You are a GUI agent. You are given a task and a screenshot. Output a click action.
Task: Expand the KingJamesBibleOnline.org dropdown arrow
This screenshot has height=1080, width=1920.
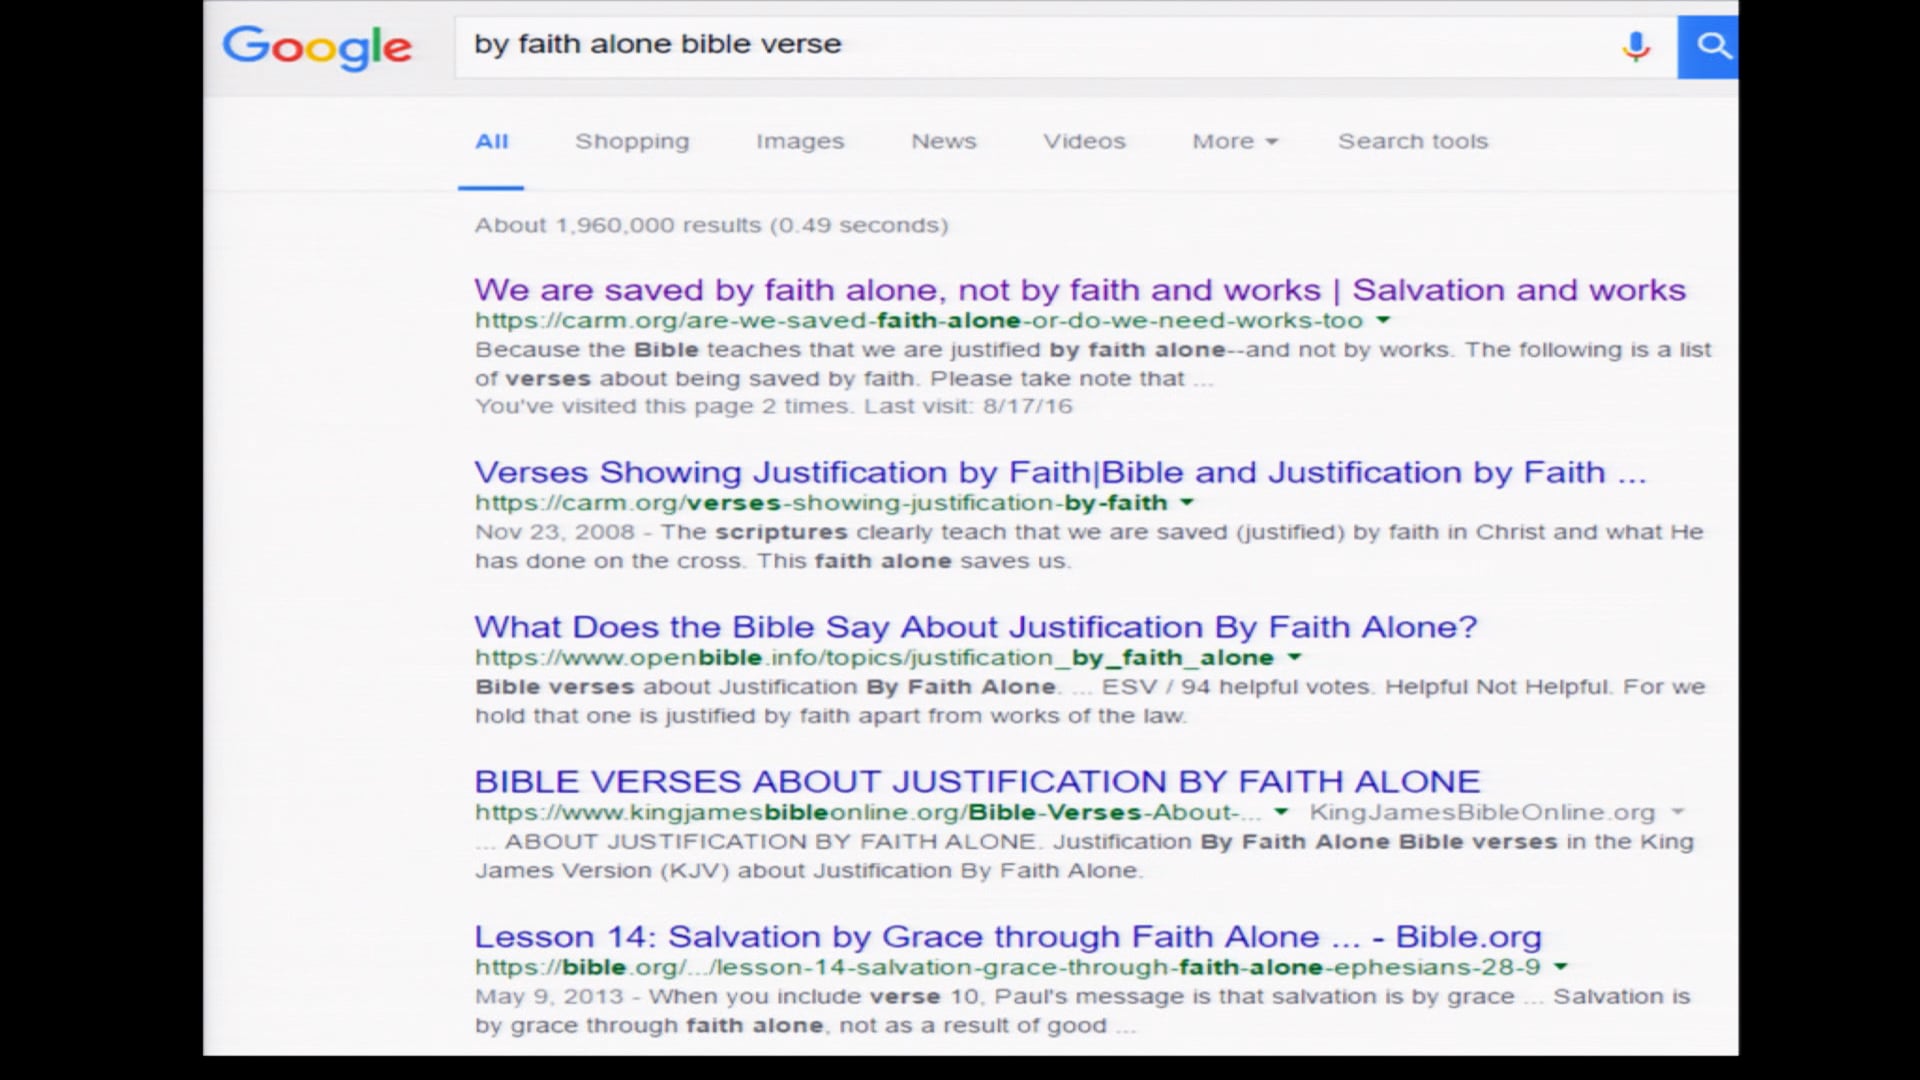(1677, 812)
